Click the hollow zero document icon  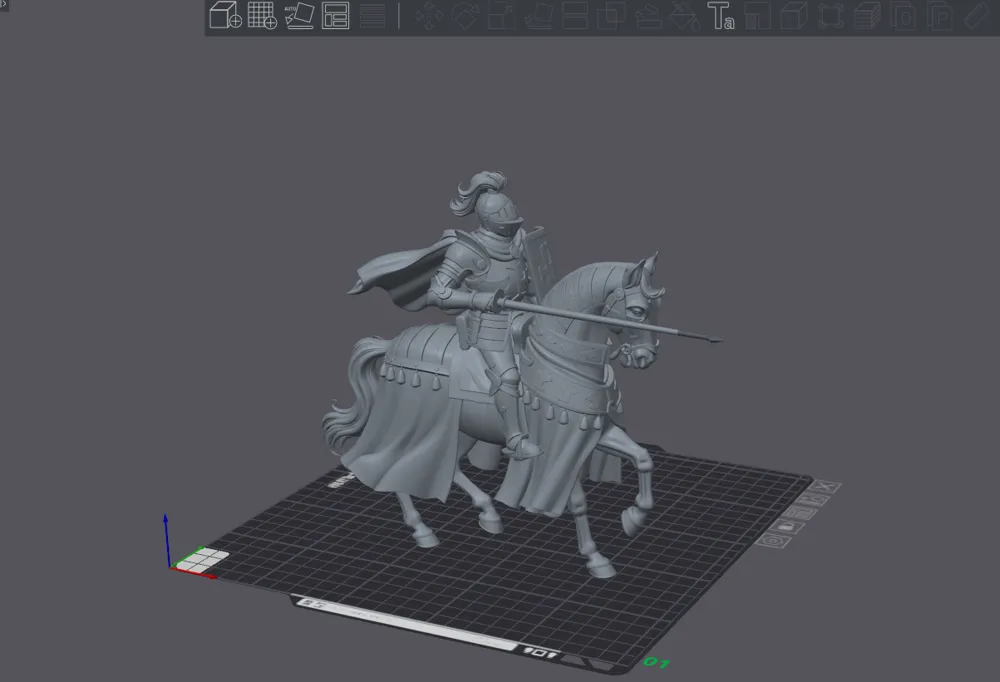[x=903, y=17]
